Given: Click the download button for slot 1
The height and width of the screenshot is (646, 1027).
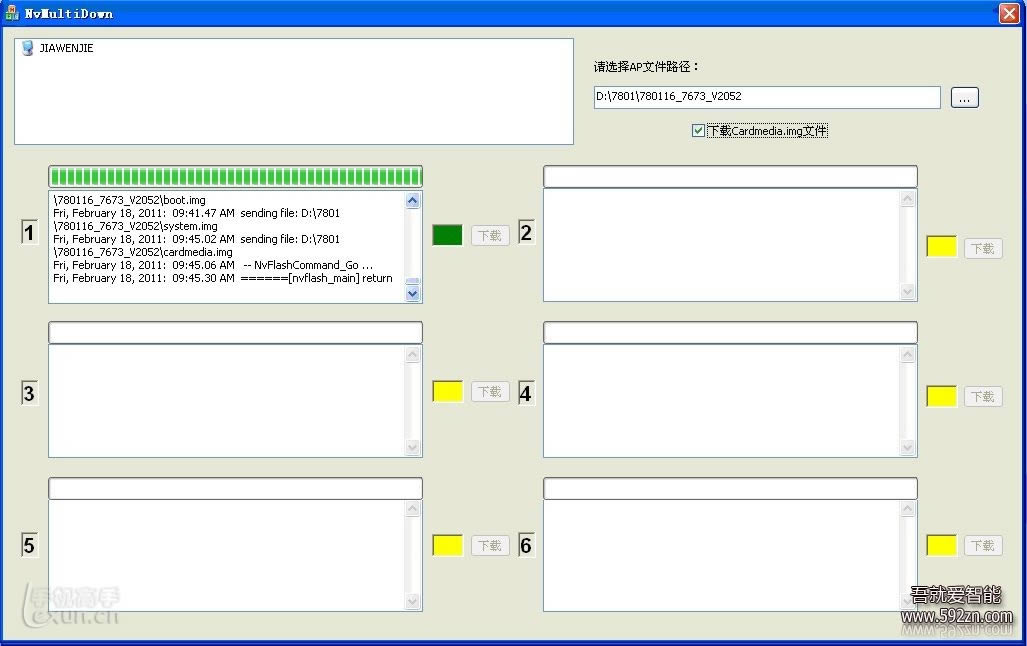Looking at the screenshot, I should 490,235.
